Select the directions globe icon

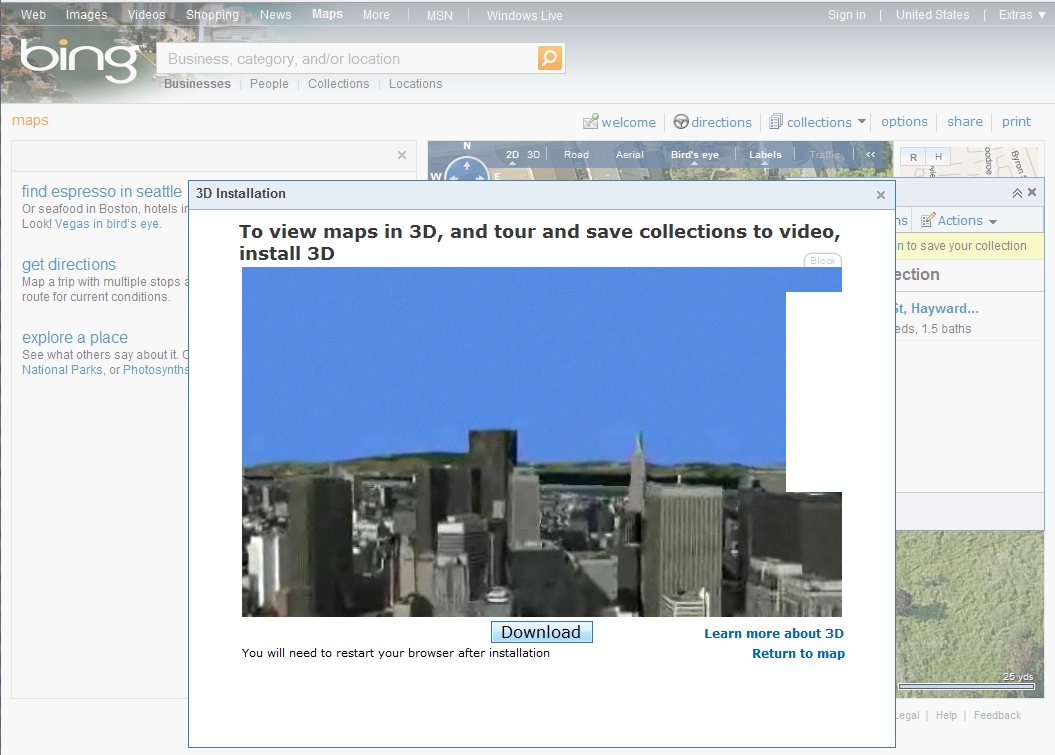[x=679, y=121]
